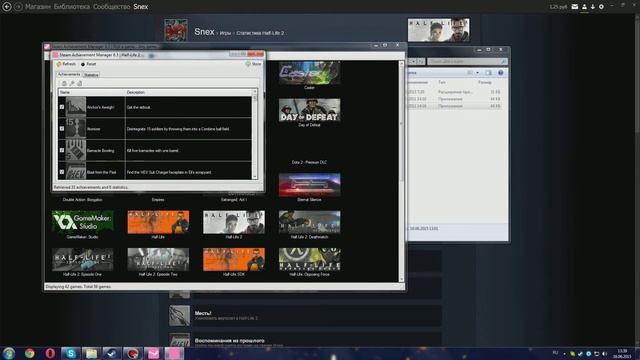Click the Explorer window search field
The height and width of the screenshot is (360, 640).
[467, 61]
